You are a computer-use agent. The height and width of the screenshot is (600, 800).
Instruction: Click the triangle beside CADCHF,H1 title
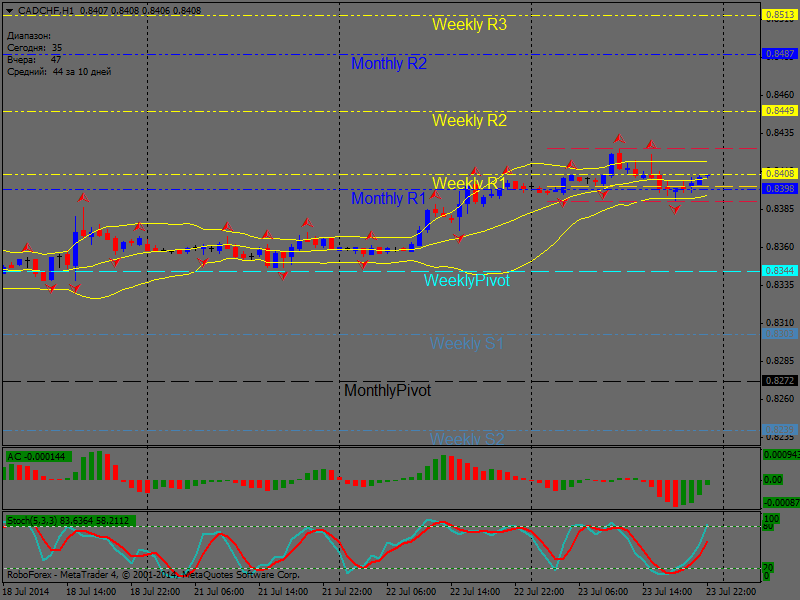9,10
